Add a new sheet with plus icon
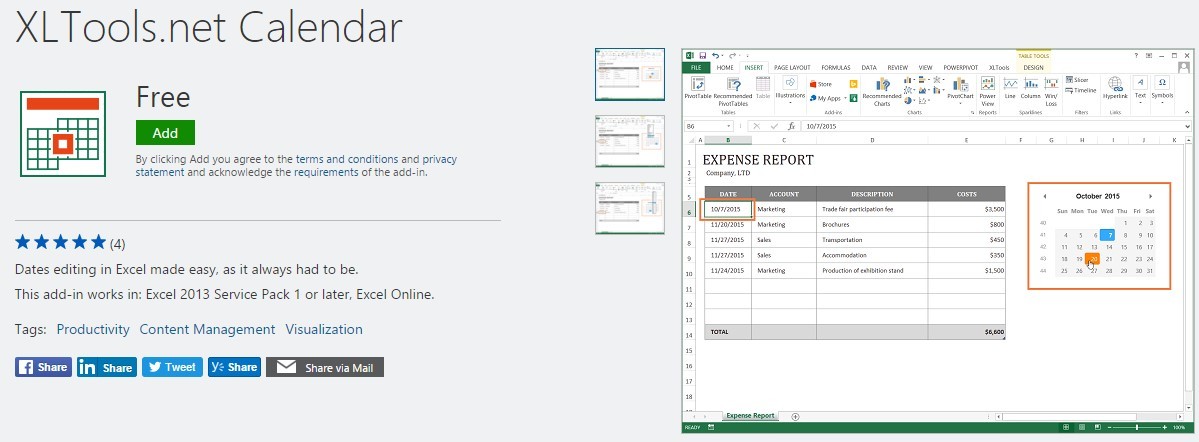 tap(795, 416)
